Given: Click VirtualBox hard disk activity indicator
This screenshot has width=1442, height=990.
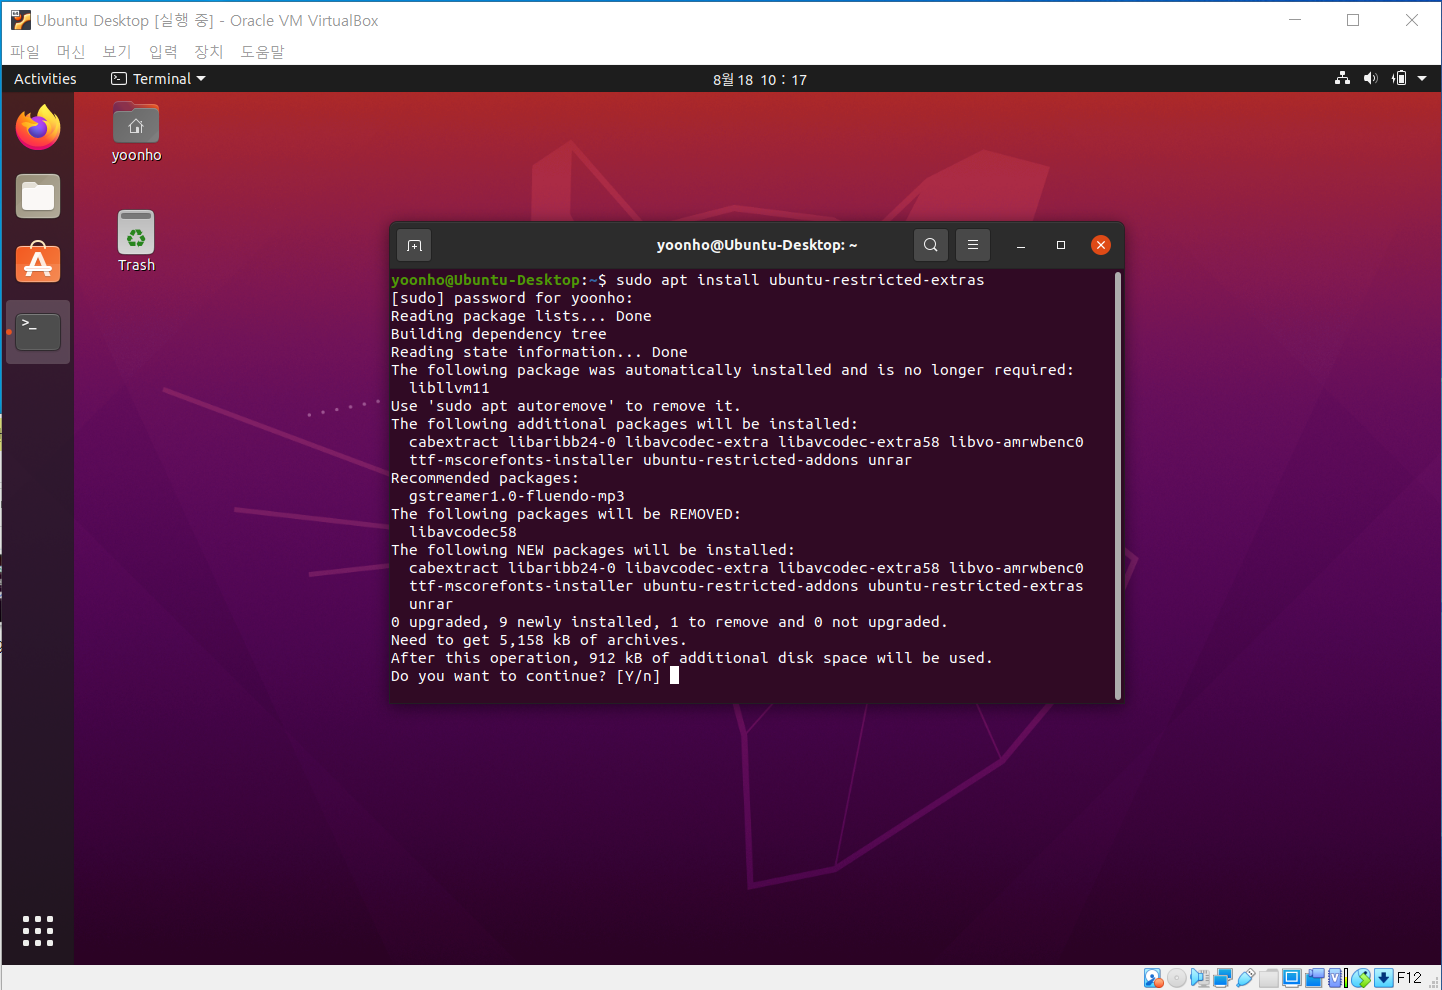Looking at the screenshot, I should tap(1153, 978).
